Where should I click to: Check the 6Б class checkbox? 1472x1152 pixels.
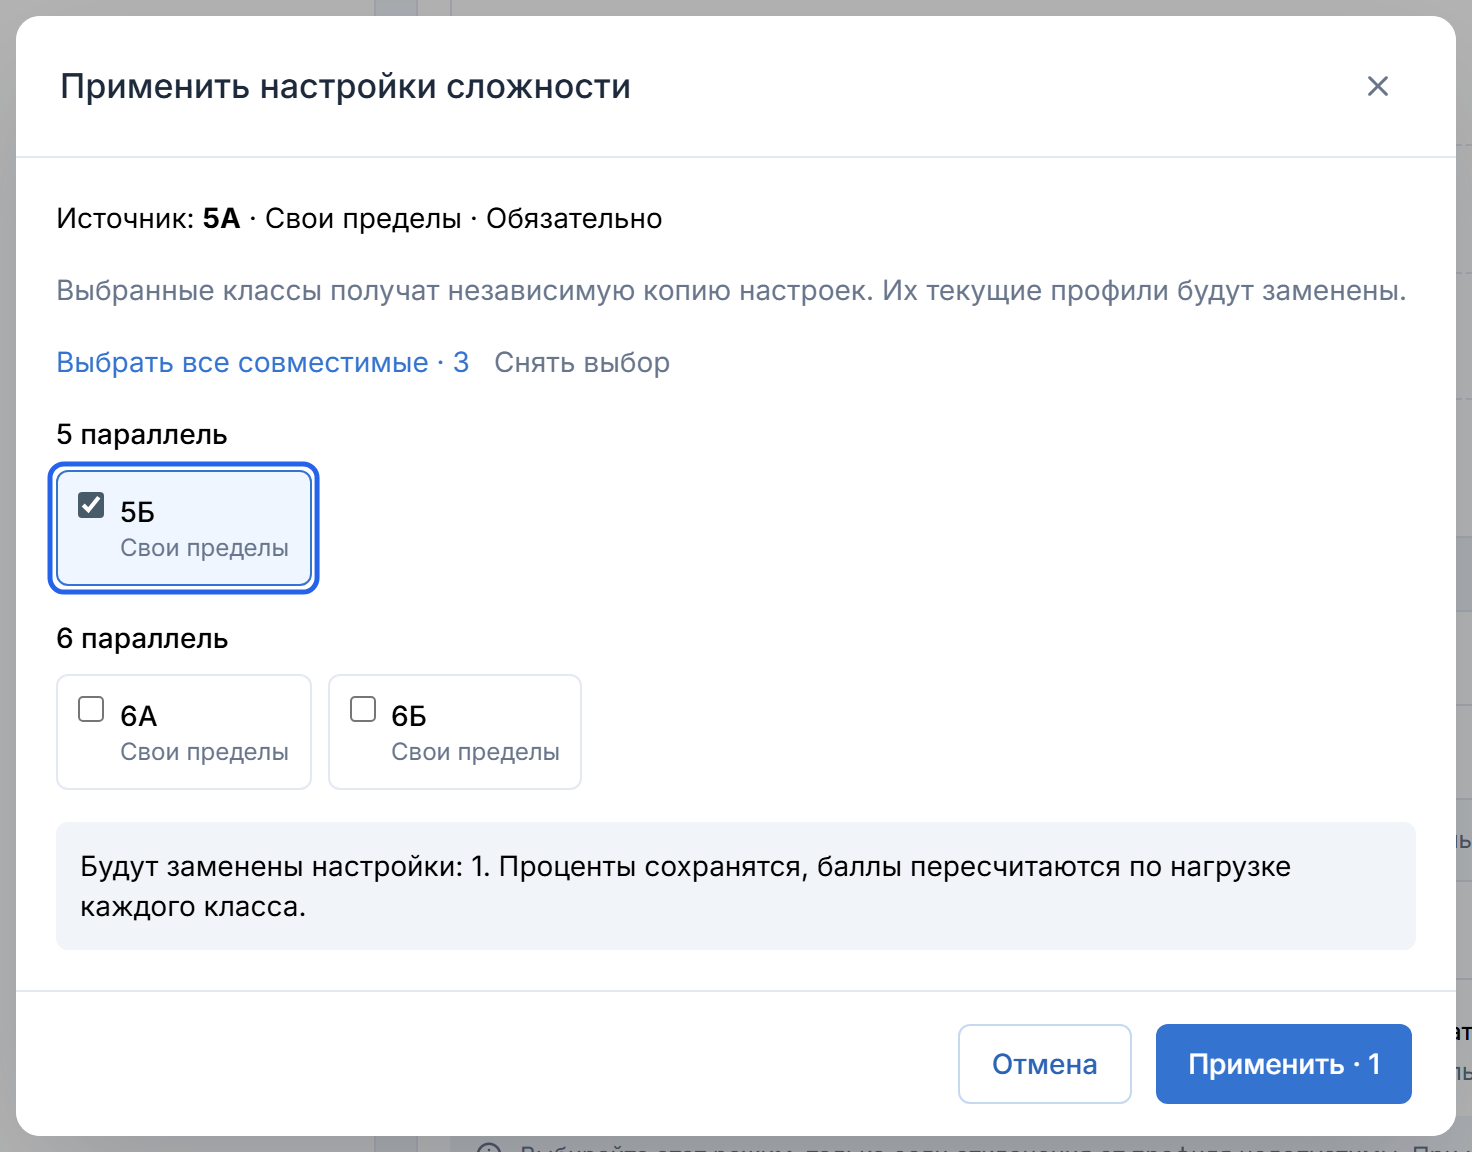(363, 709)
